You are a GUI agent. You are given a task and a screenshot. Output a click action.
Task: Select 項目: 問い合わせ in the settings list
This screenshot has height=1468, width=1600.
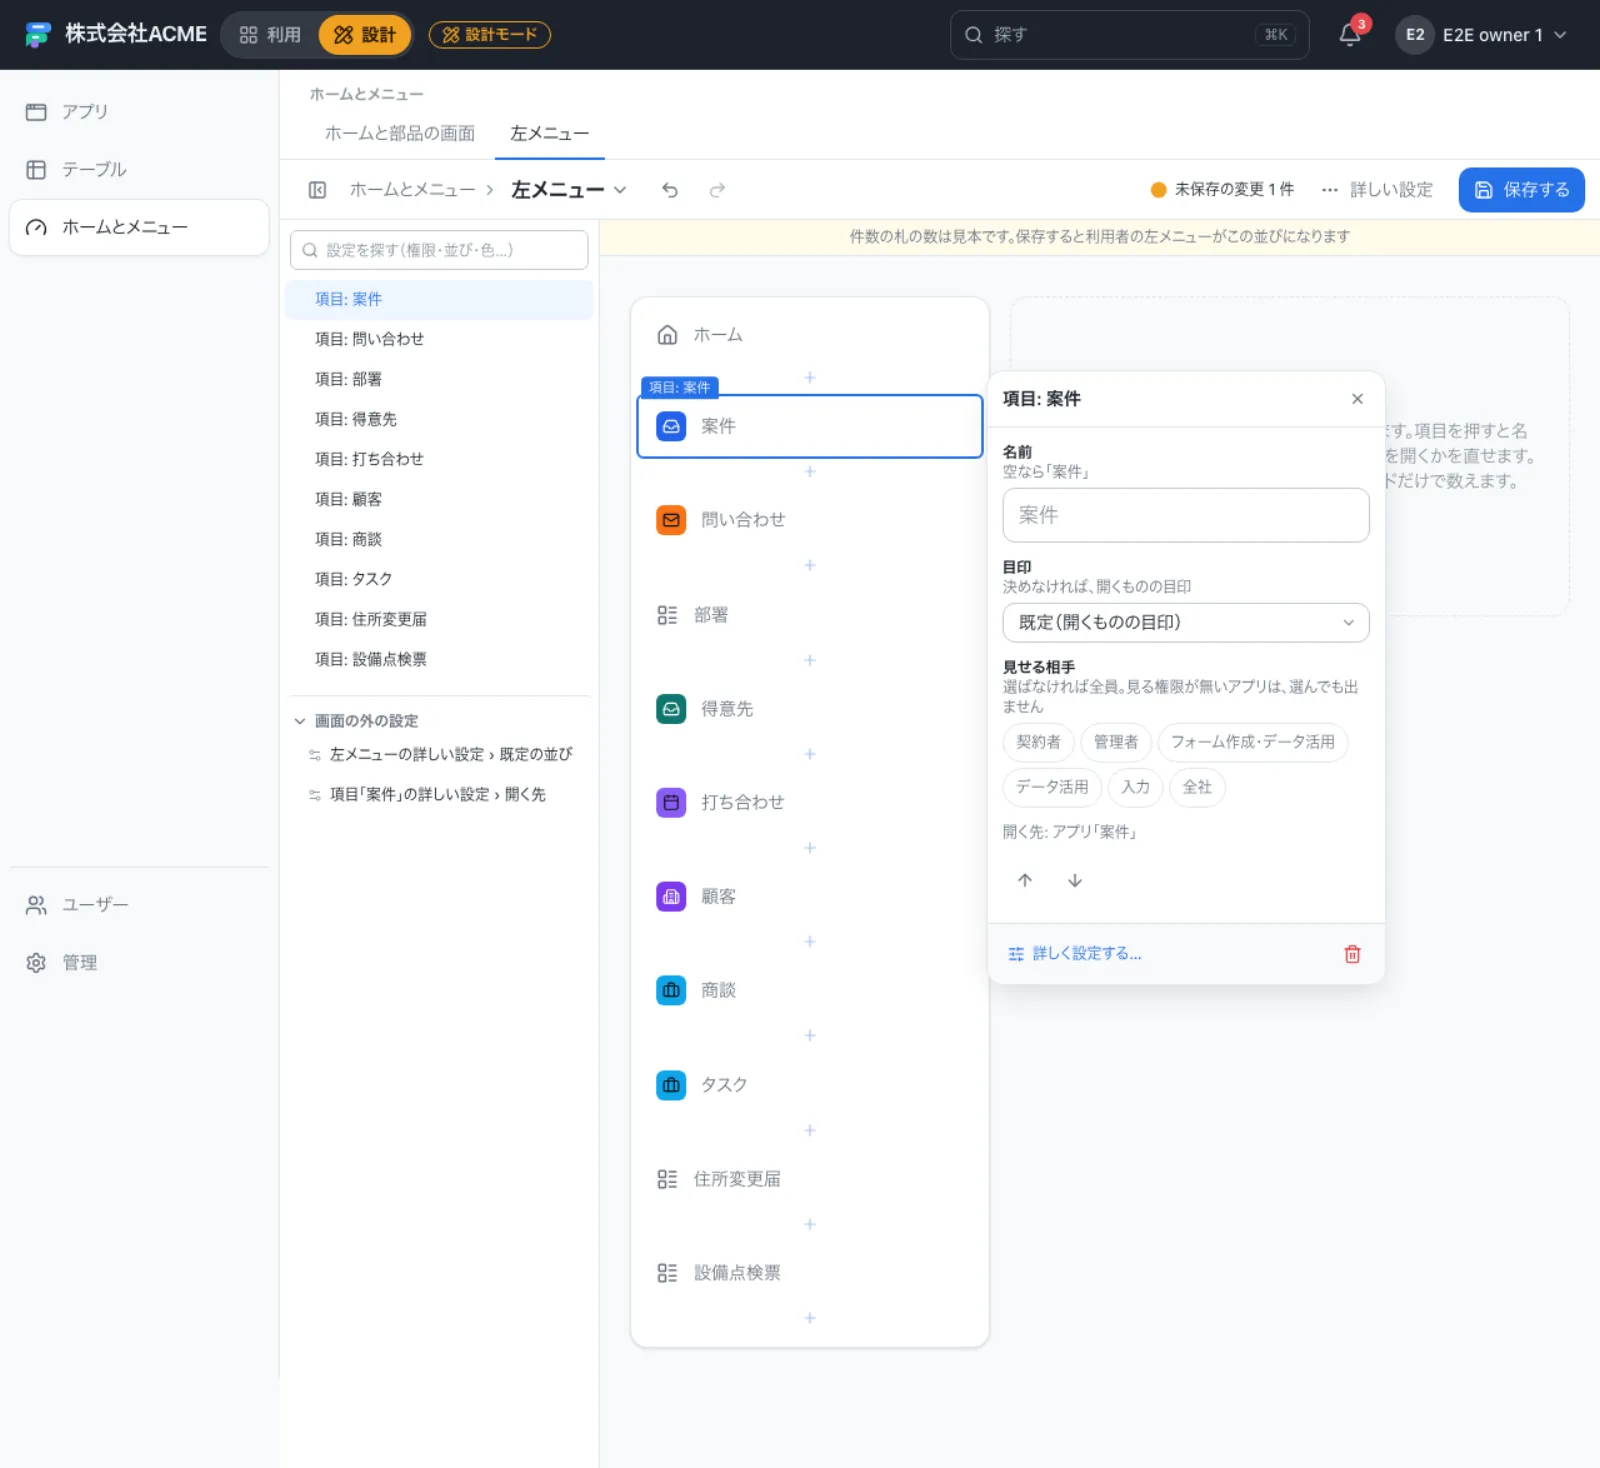coord(439,339)
